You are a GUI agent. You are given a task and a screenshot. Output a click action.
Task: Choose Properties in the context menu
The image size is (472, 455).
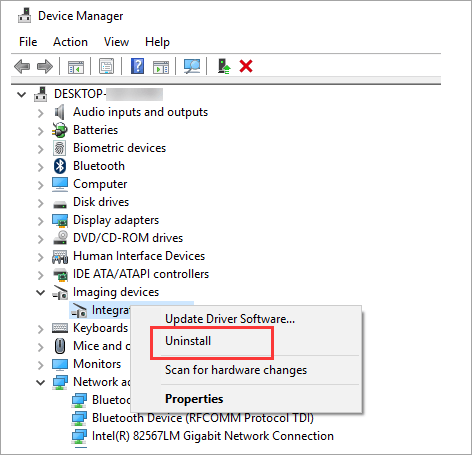(194, 399)
